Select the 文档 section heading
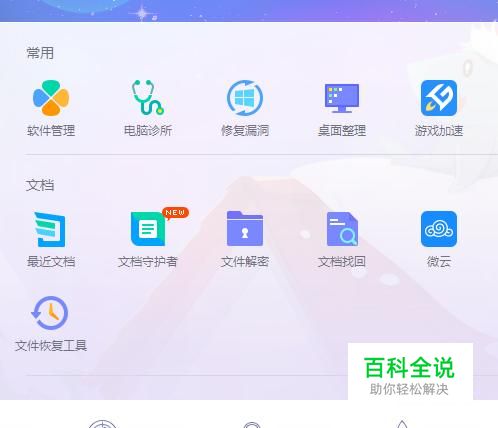 pos(40,185)
